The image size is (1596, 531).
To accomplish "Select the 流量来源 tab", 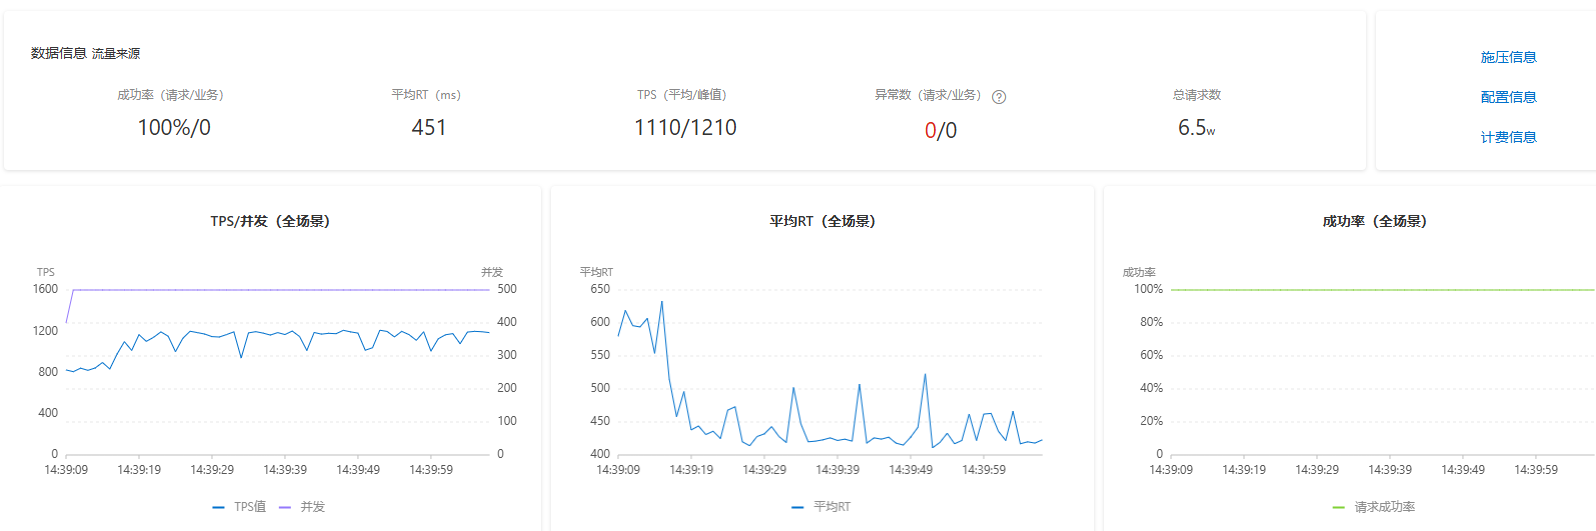I will click(x=116, y=54).
